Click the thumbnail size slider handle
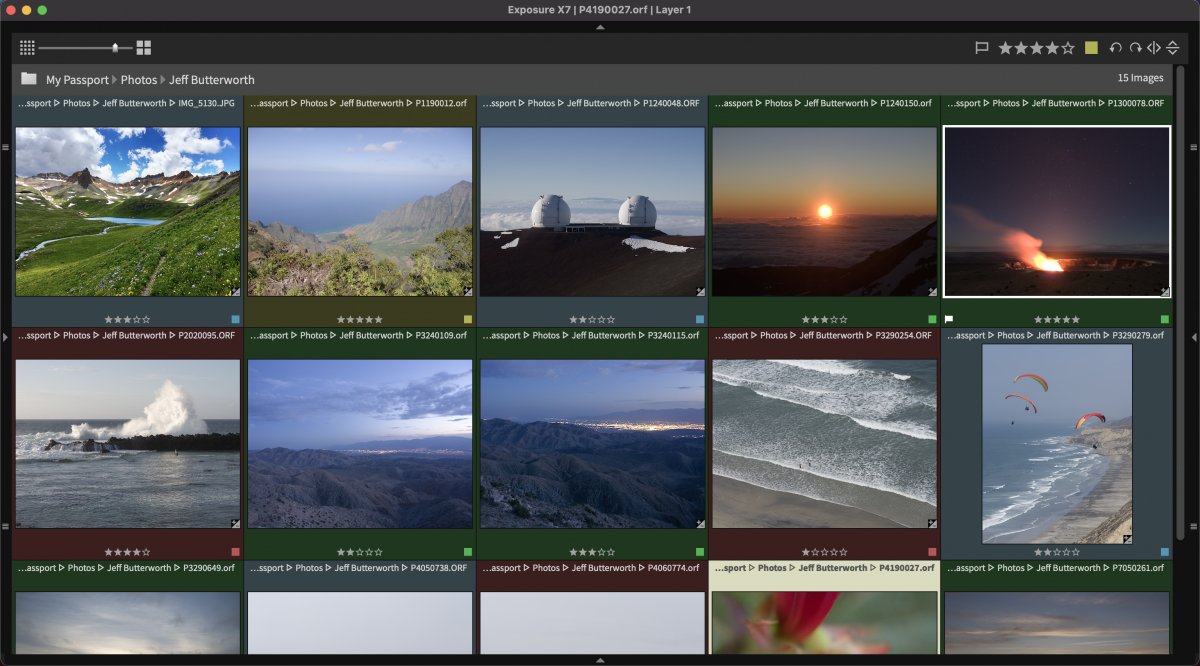 116,47
